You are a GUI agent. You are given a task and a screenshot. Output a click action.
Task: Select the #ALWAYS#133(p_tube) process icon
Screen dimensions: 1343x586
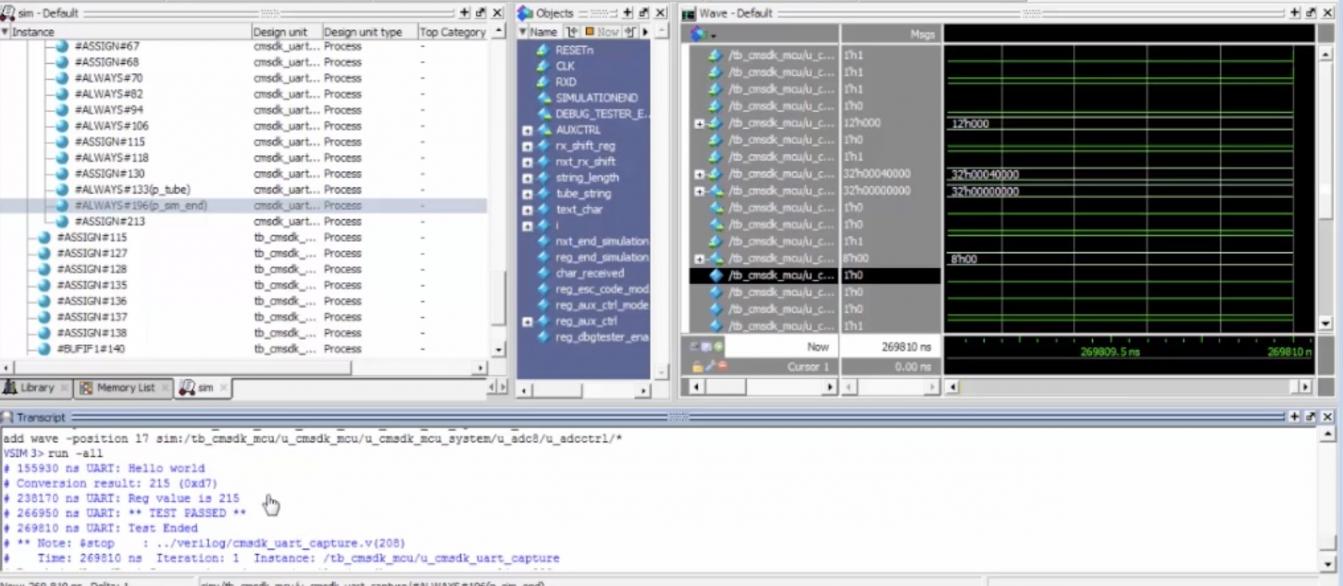[x=63, y=189]
